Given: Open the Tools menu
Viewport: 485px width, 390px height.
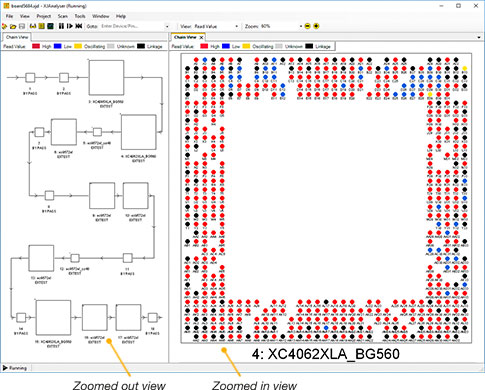Looking at the screenshot, I should (x=80, y=16).
